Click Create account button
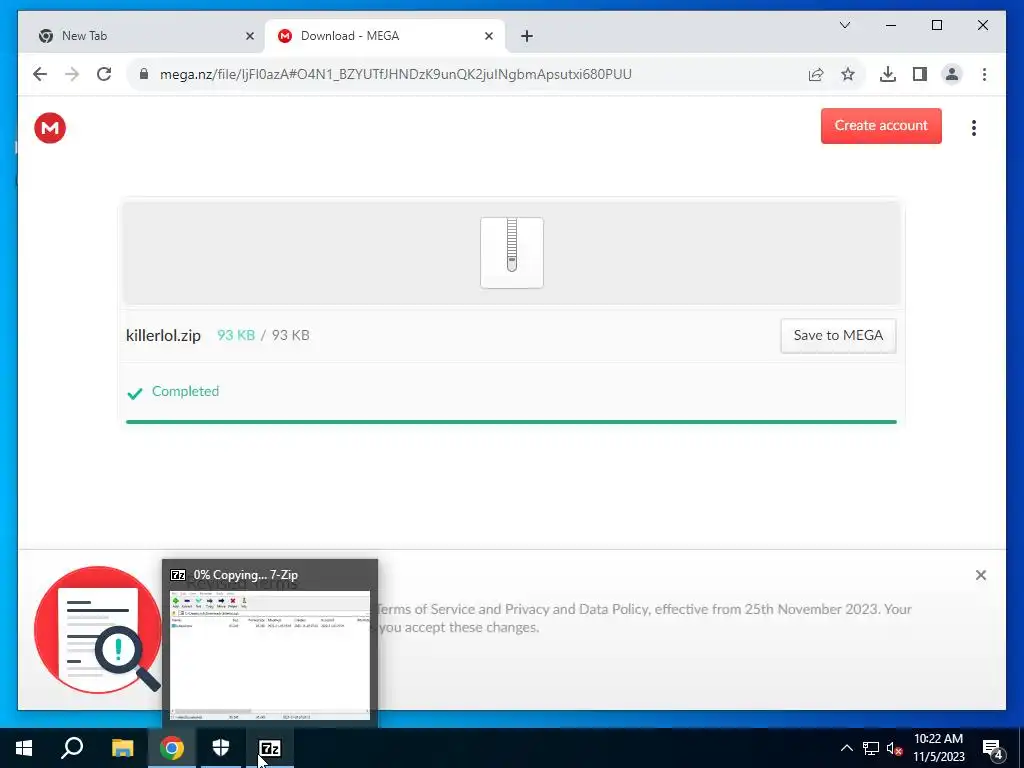This screenshot has width=1024, height=768. (x=881, y=125)
